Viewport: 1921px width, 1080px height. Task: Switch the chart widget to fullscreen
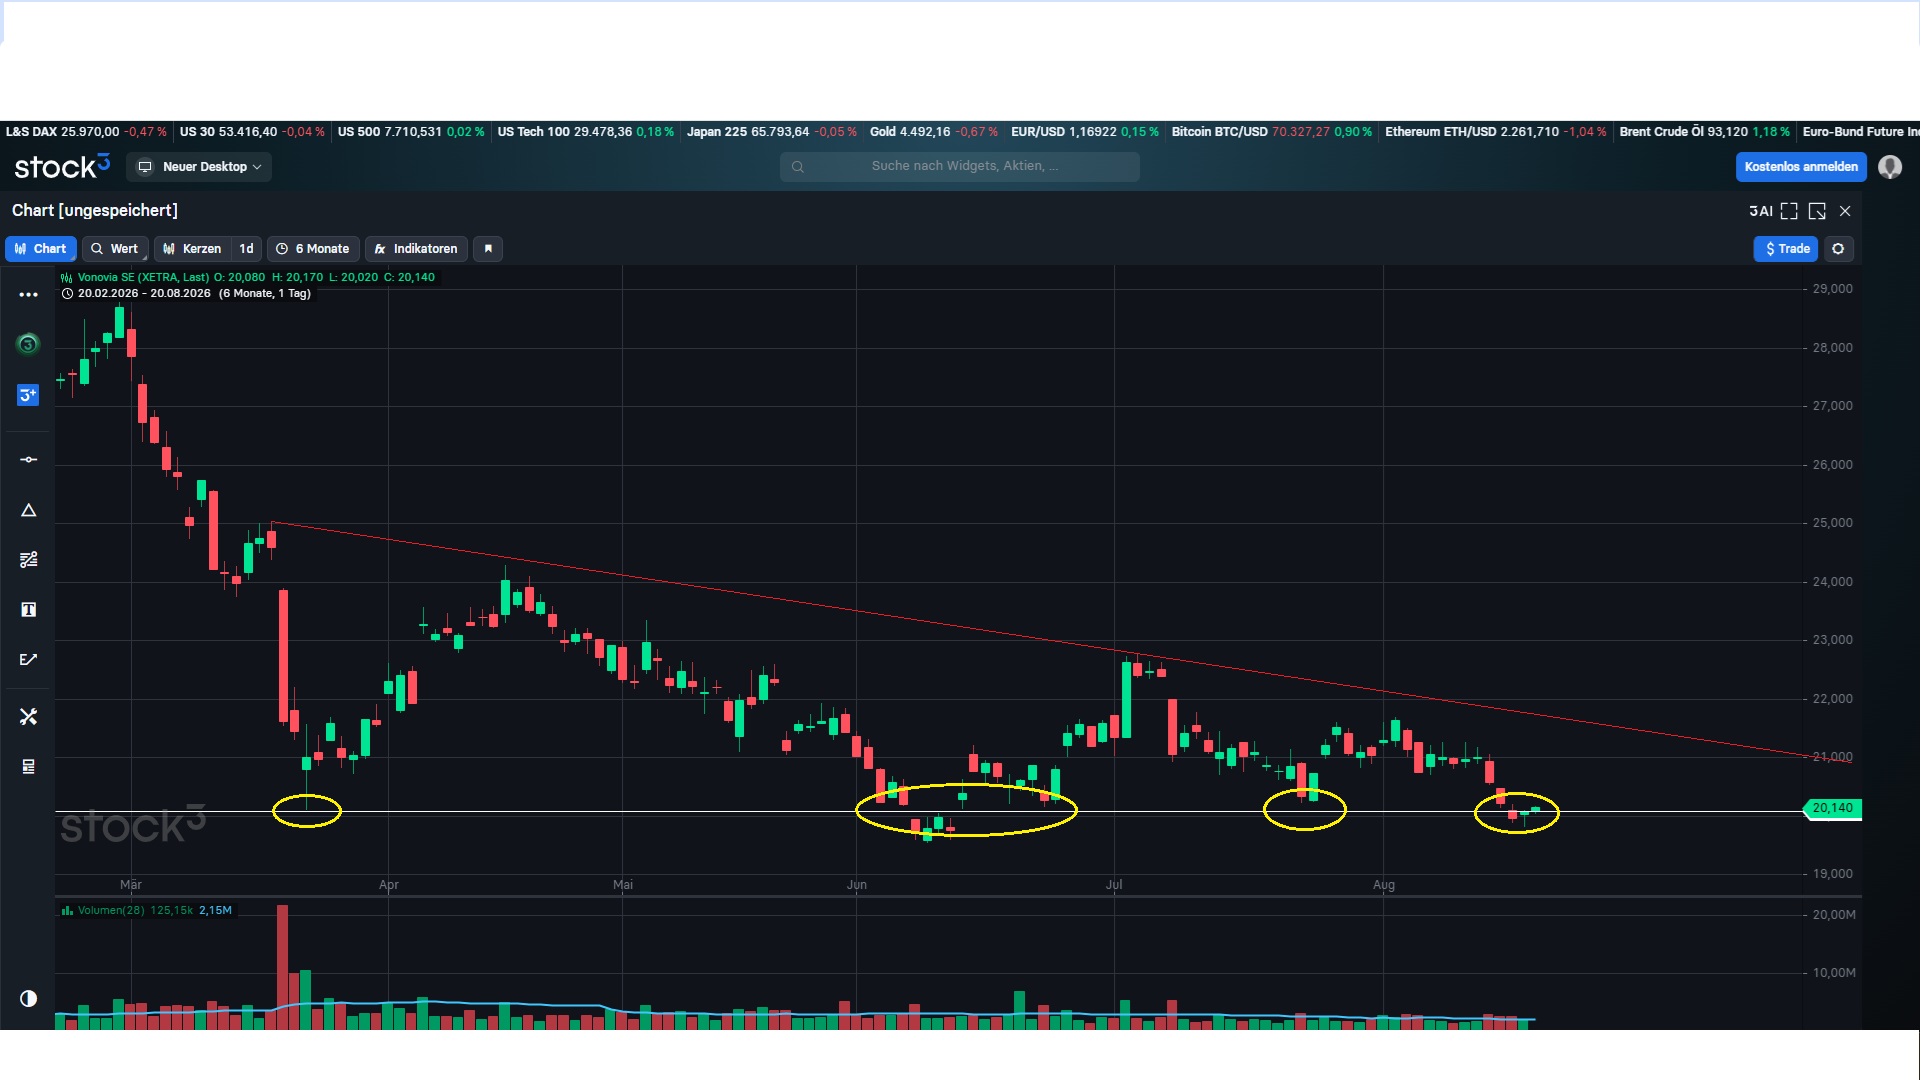[x=1789, y=211]
